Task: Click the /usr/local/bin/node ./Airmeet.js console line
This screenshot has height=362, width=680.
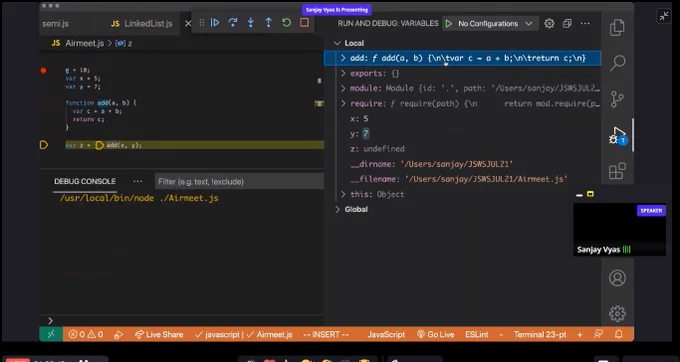Action: coord(139,198)
